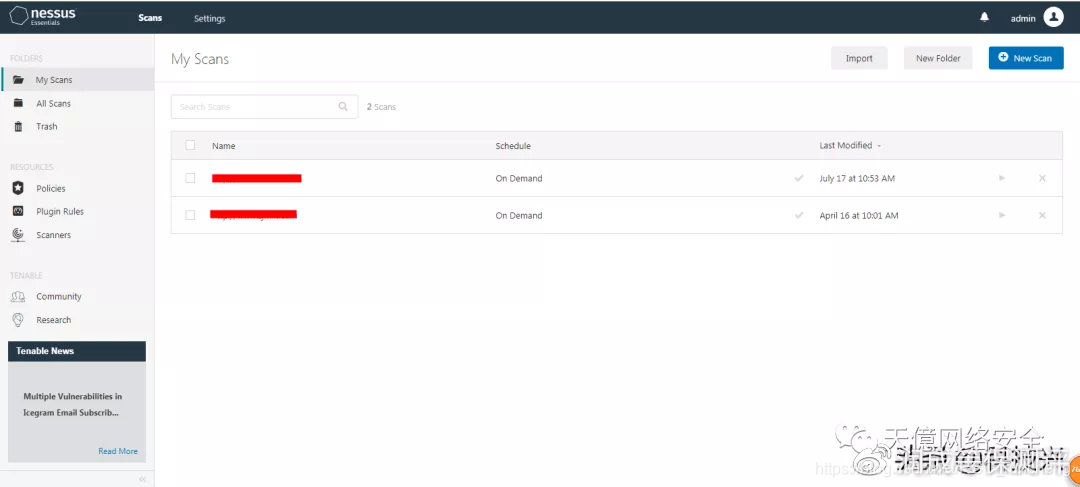This screenshot has height=487, width=1080.
Task: Click the My Scans page heading
Action: coord(200,59)
